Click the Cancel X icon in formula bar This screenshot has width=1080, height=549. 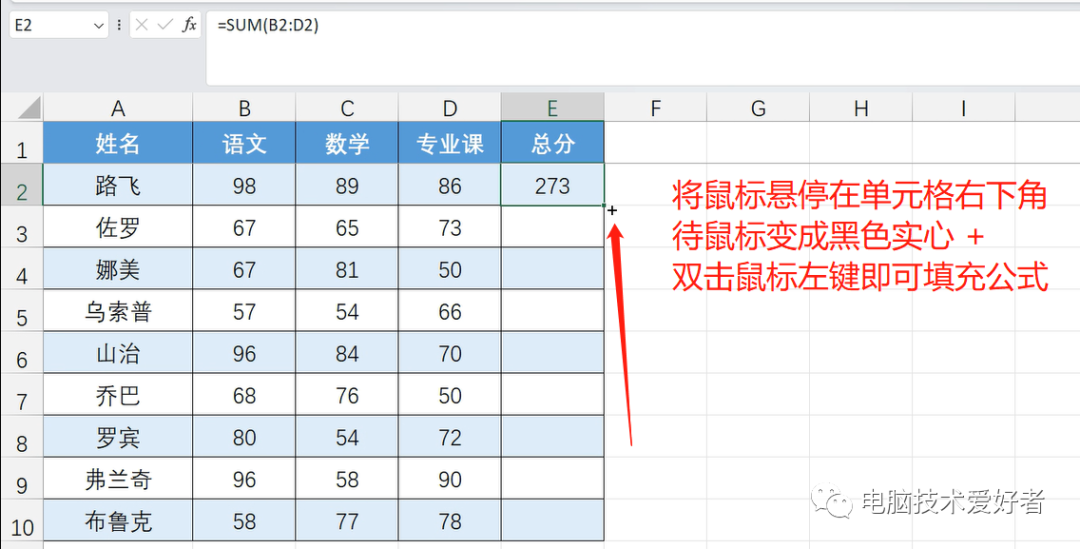142,25
